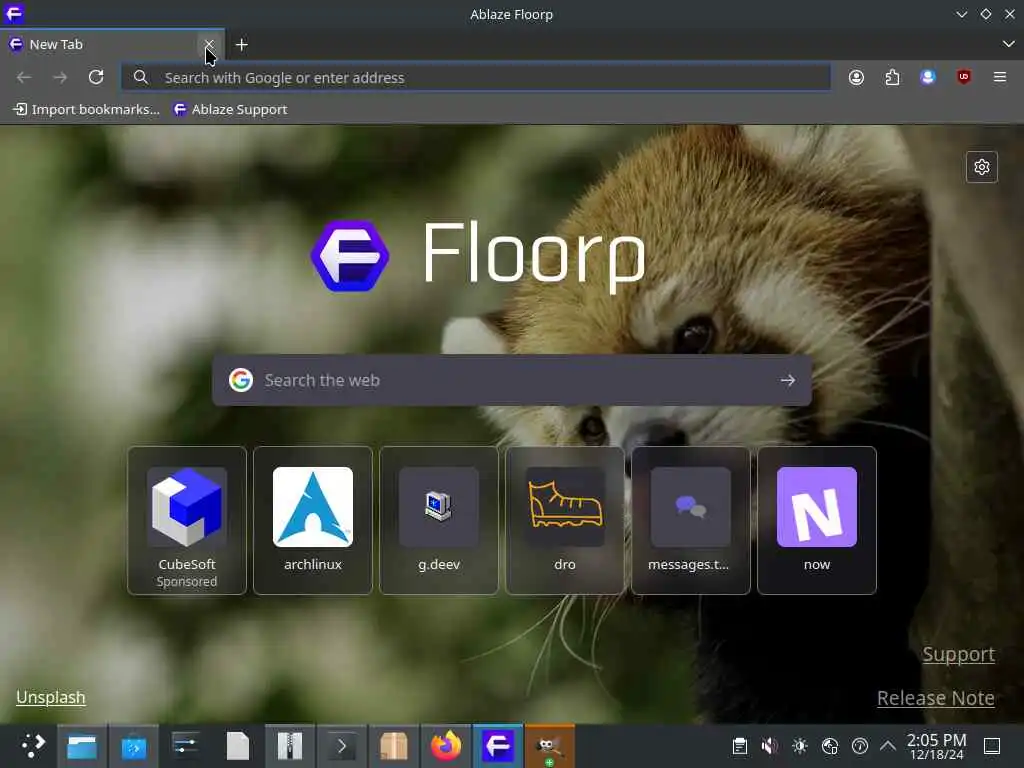1024x768 pixels.
Task: Switch to GIMP in taskbar
Action: tap(550, 746)
